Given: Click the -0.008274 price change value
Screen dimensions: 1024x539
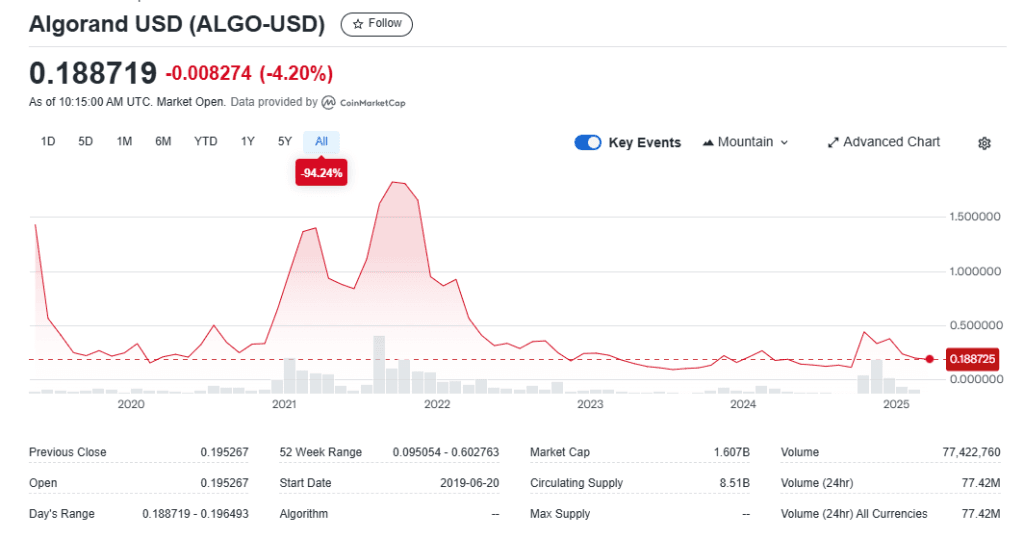Looking at the screenshot, I should coord(208,73).
